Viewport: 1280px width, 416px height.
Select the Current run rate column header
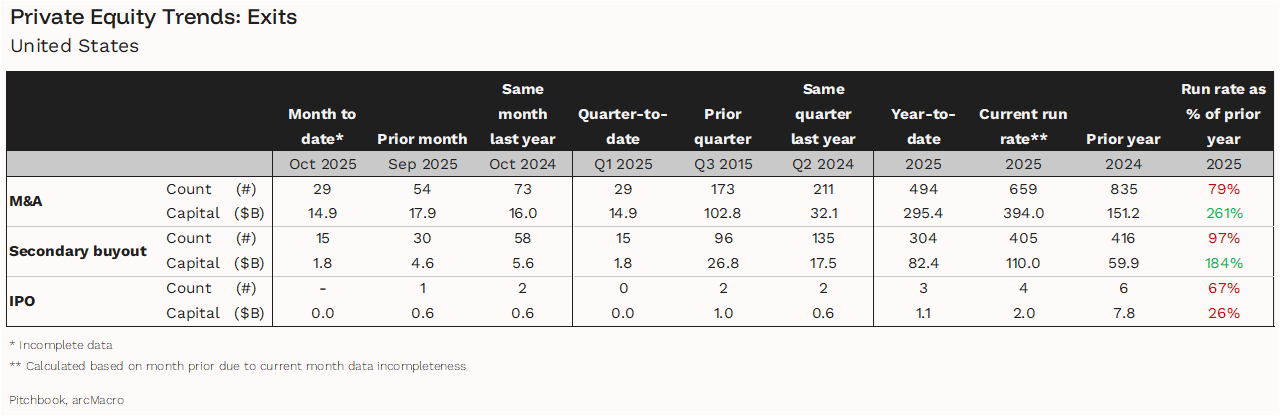click(1023, 126)
